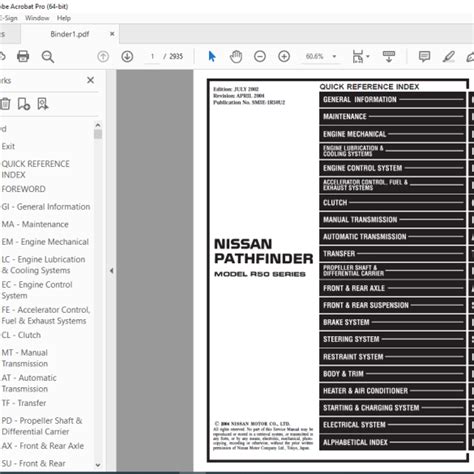Click ENGINE MECHANICAL index entry
Viewport: 474px width, 474px height.
click(x=392, y=134)
